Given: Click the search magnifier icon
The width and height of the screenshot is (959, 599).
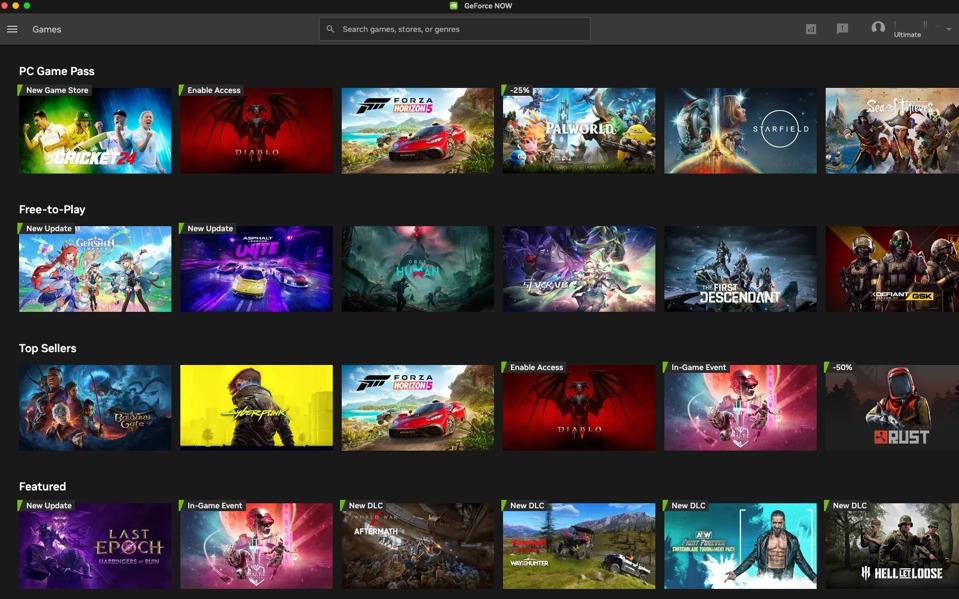Looking at the screenshot, I should click(x=331, y=29).
